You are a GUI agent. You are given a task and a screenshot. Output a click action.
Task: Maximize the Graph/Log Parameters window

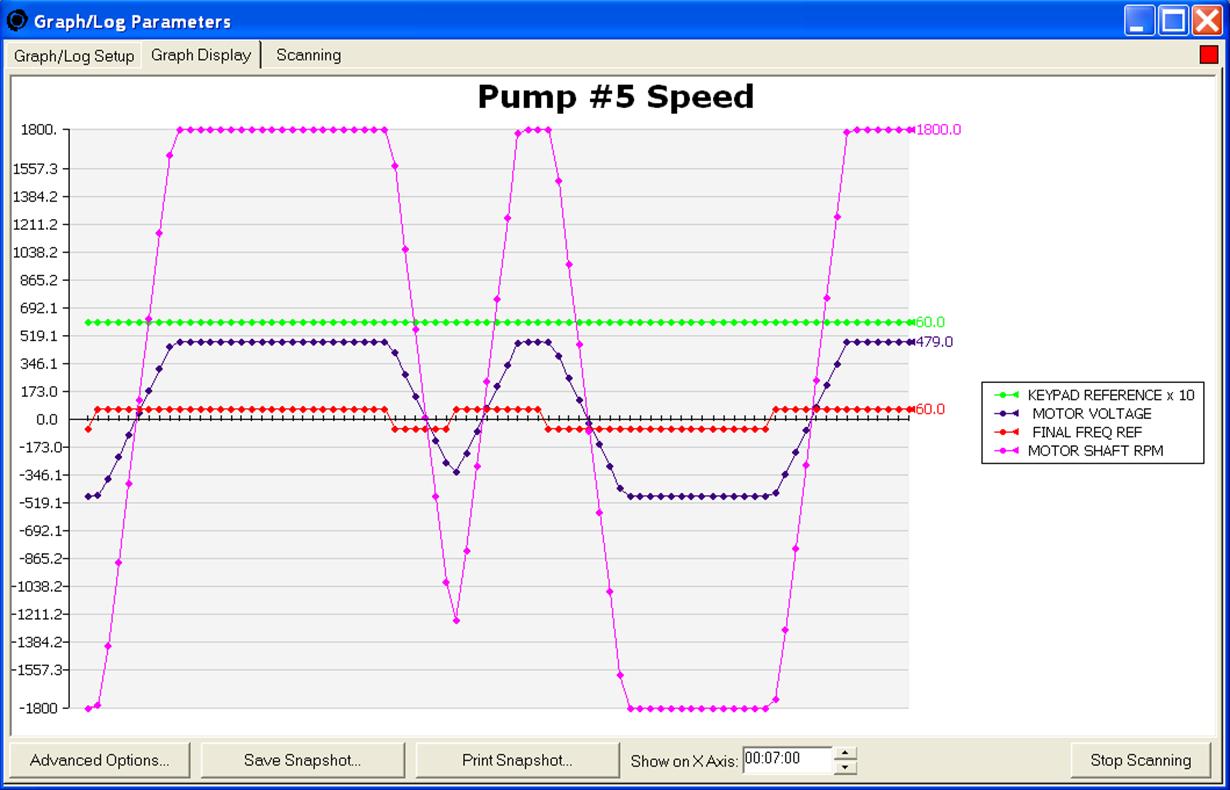click(x=1173, y=20)
